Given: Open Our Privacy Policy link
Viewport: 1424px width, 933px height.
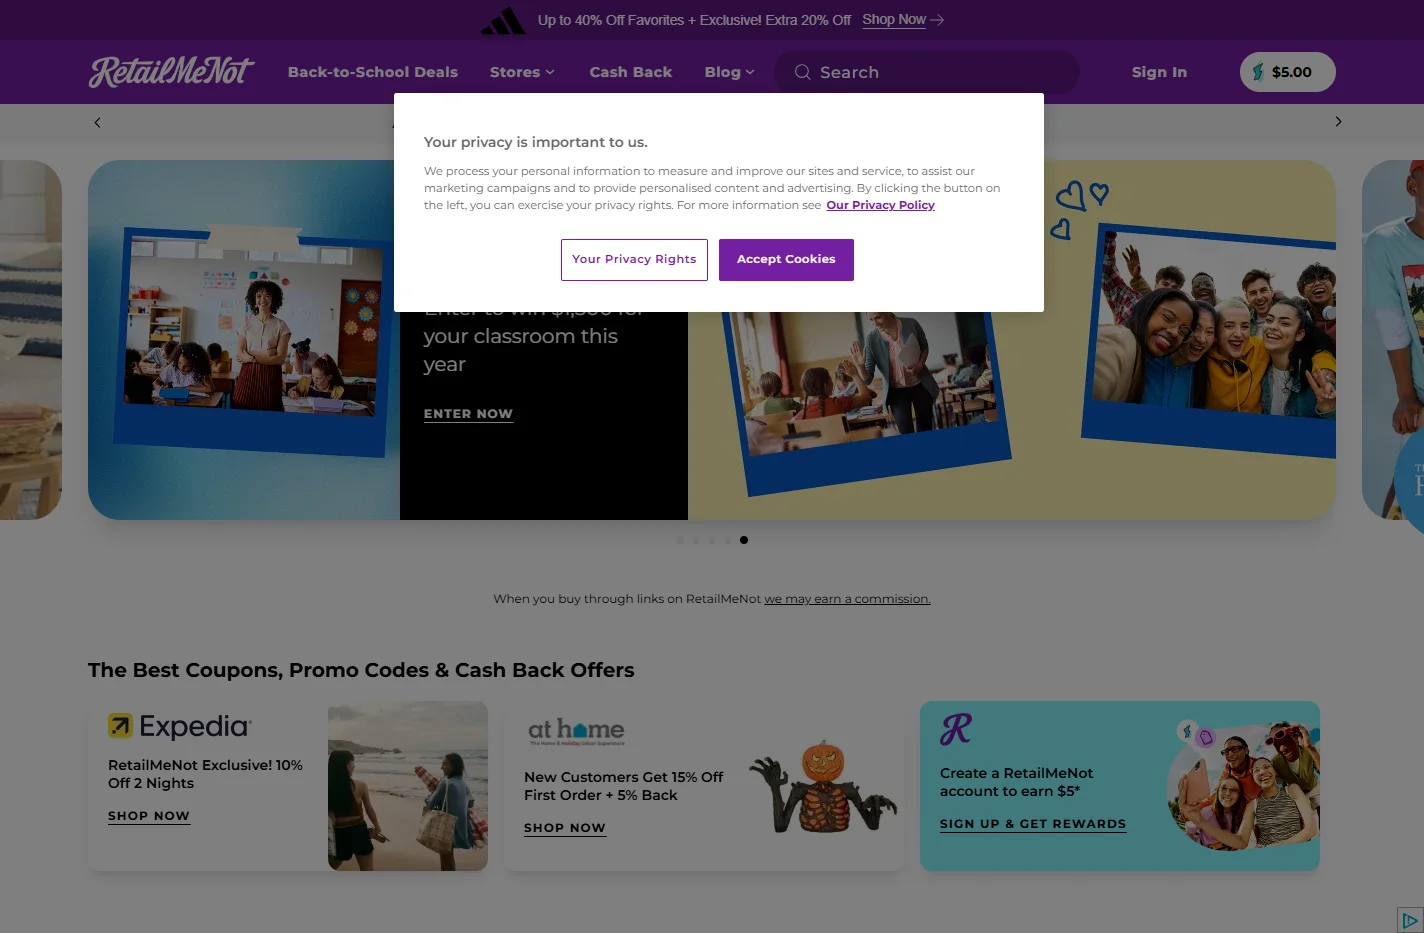Looking at the screenshot, I should click(880, 205).
